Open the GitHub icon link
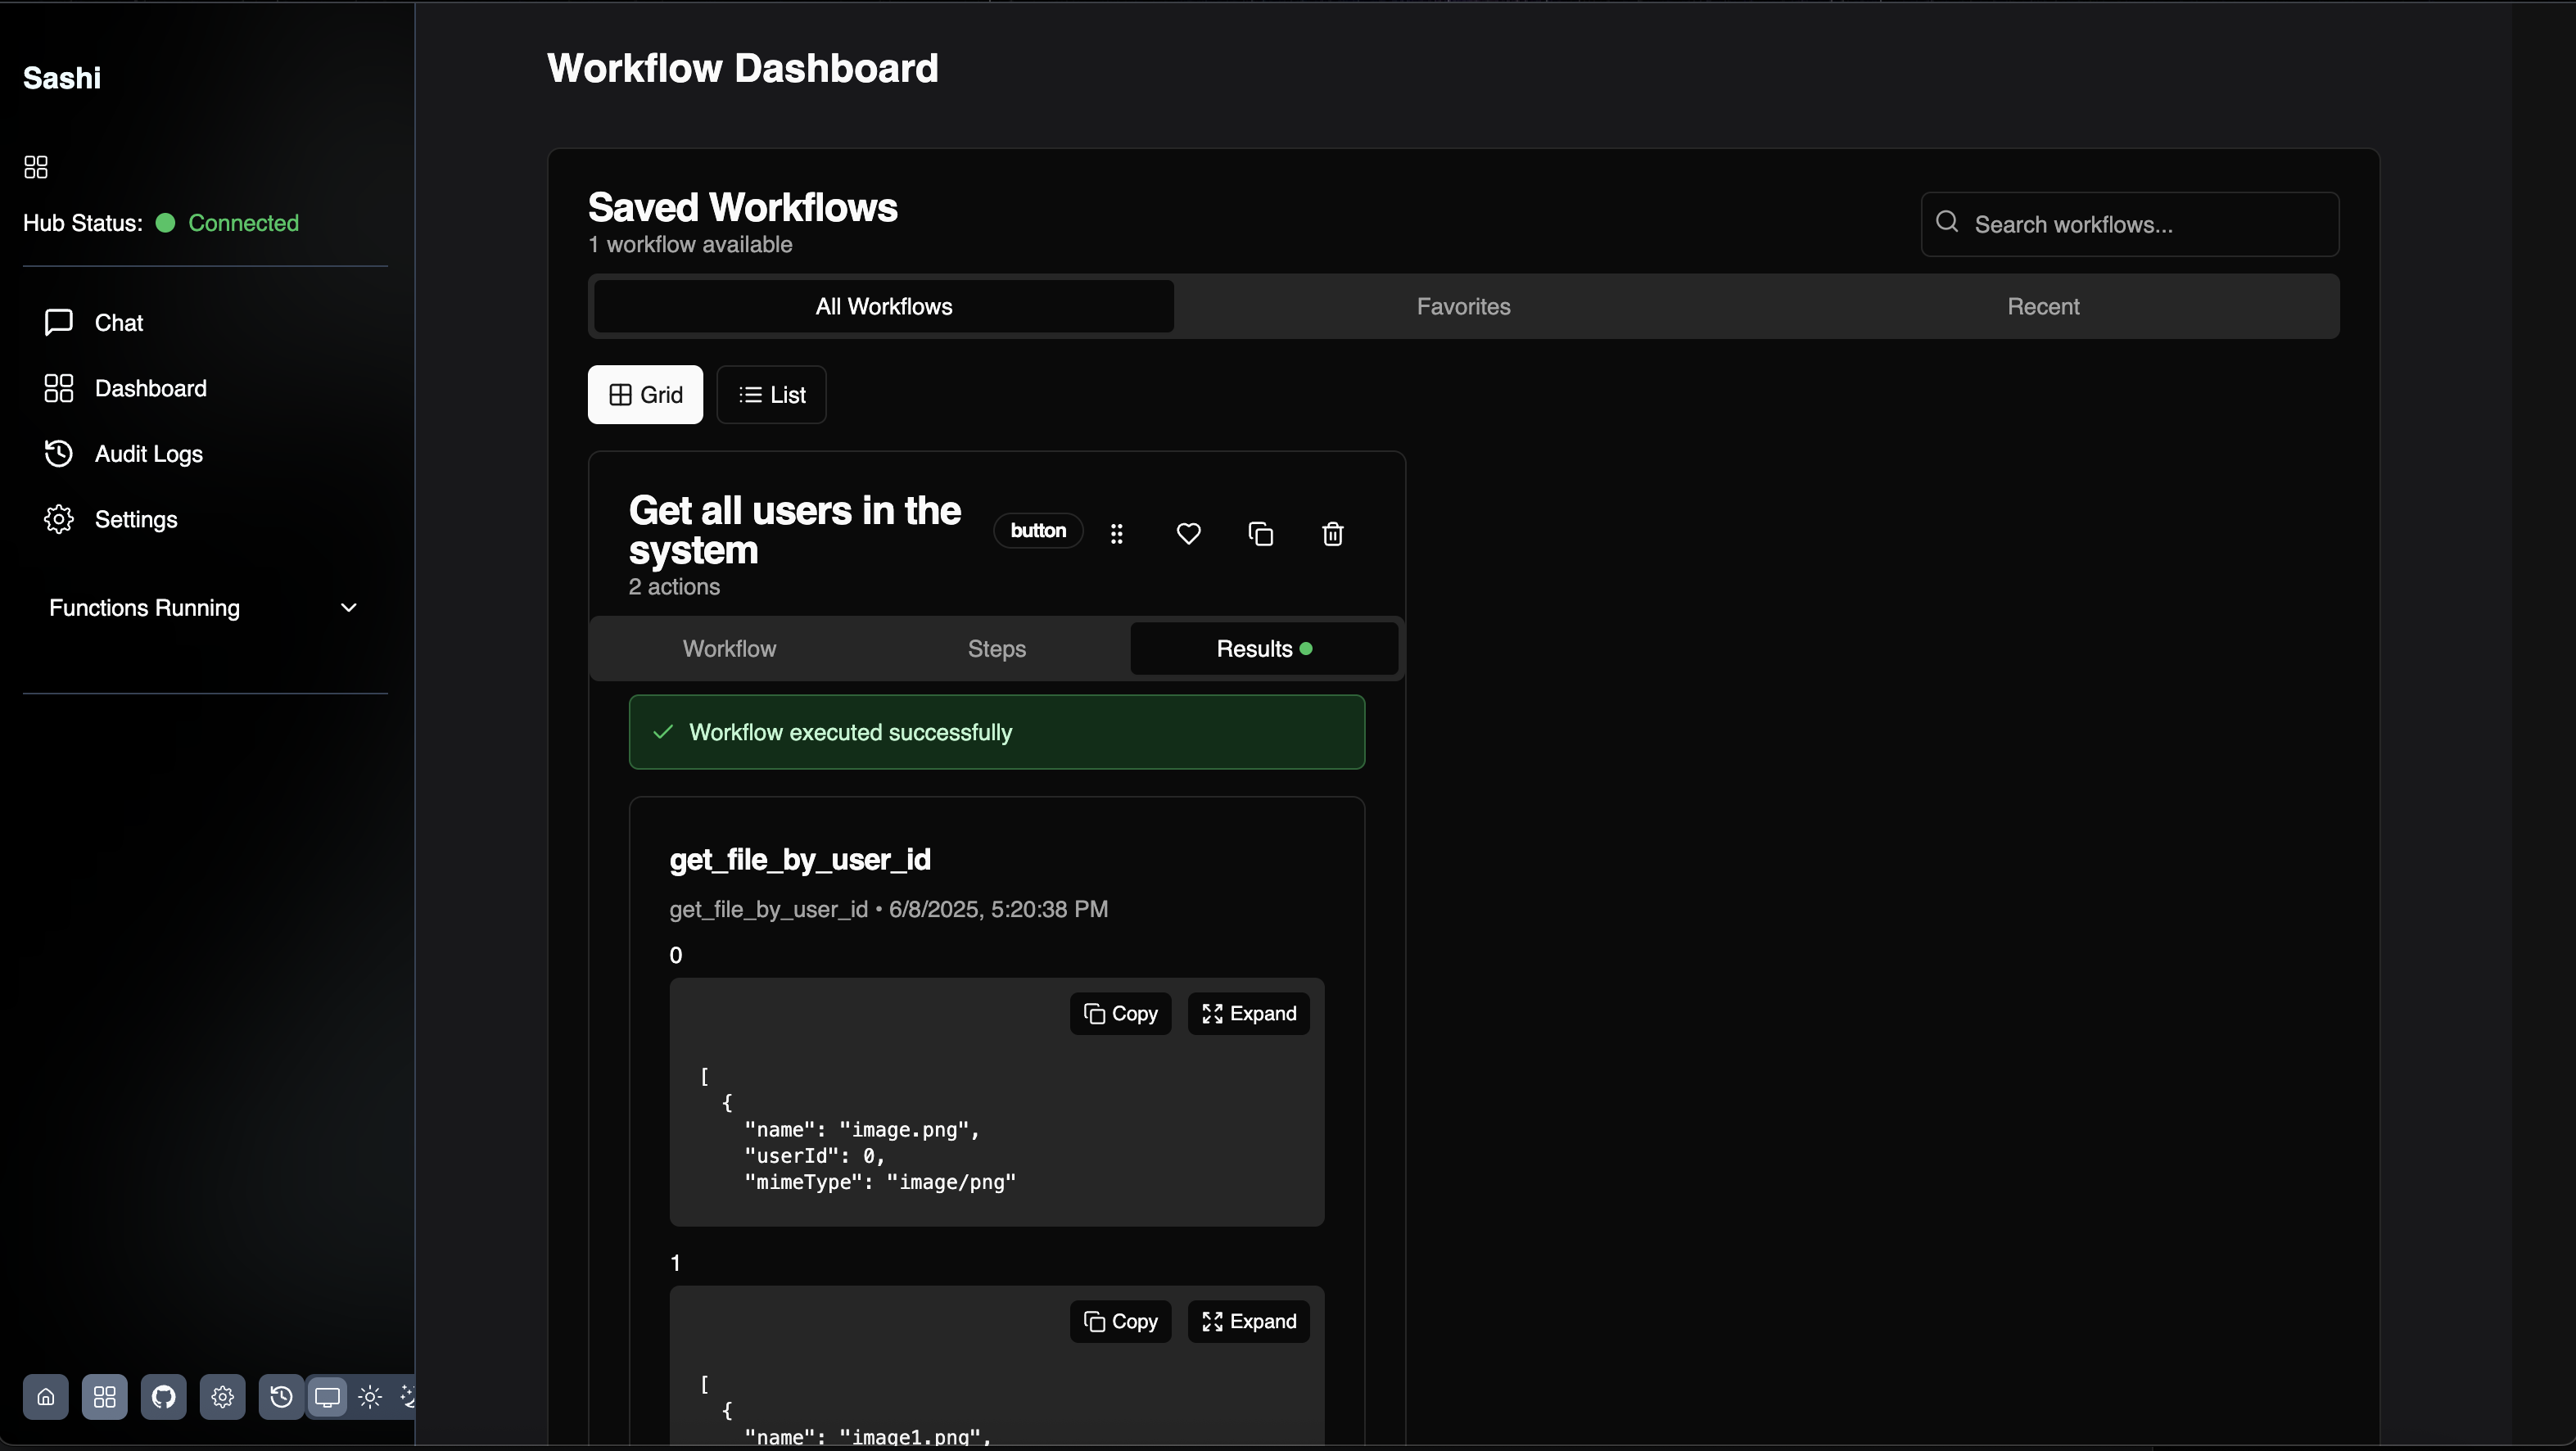Image resolution: width=2576 pixels, height=1451 pixels. point(164,1397)
